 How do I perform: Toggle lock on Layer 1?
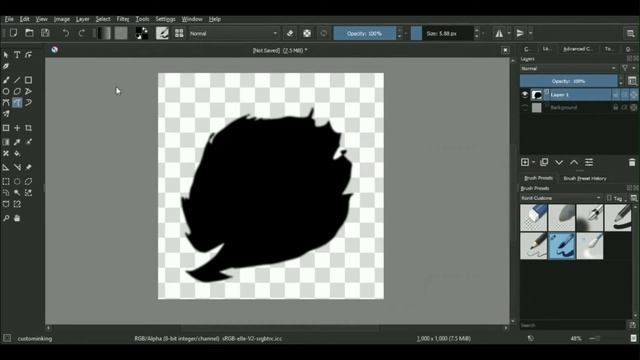coord(616,95)
